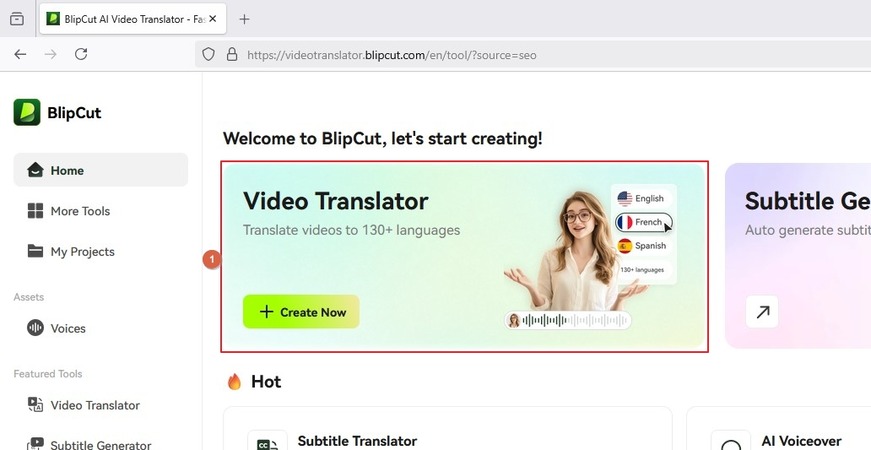Focus the URL address bar
The width and height of the screenshot is (871, 450).
point(533,54)
